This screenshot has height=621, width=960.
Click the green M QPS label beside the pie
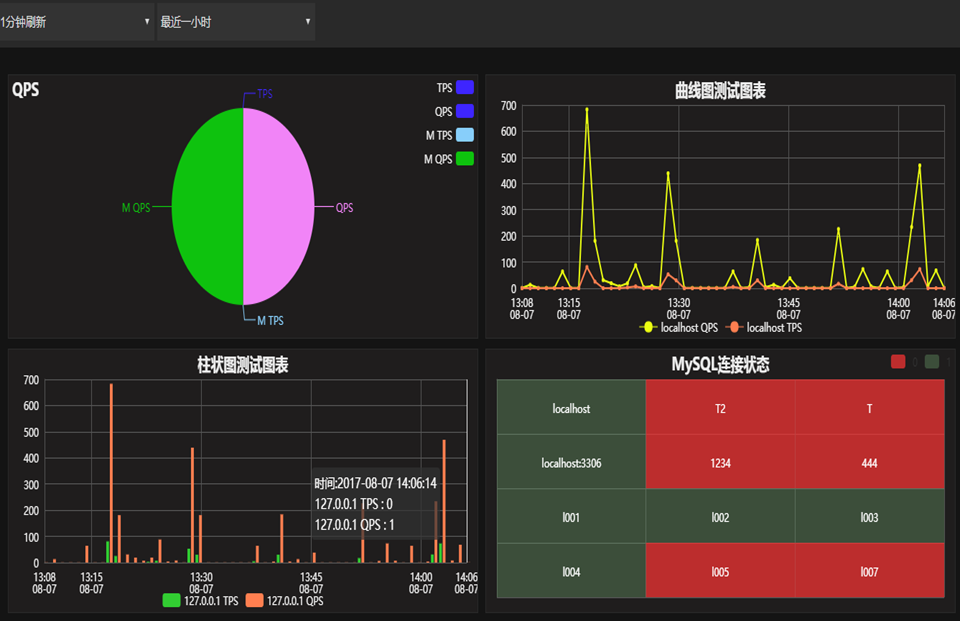pyautogui.click(x=136, y=208)
